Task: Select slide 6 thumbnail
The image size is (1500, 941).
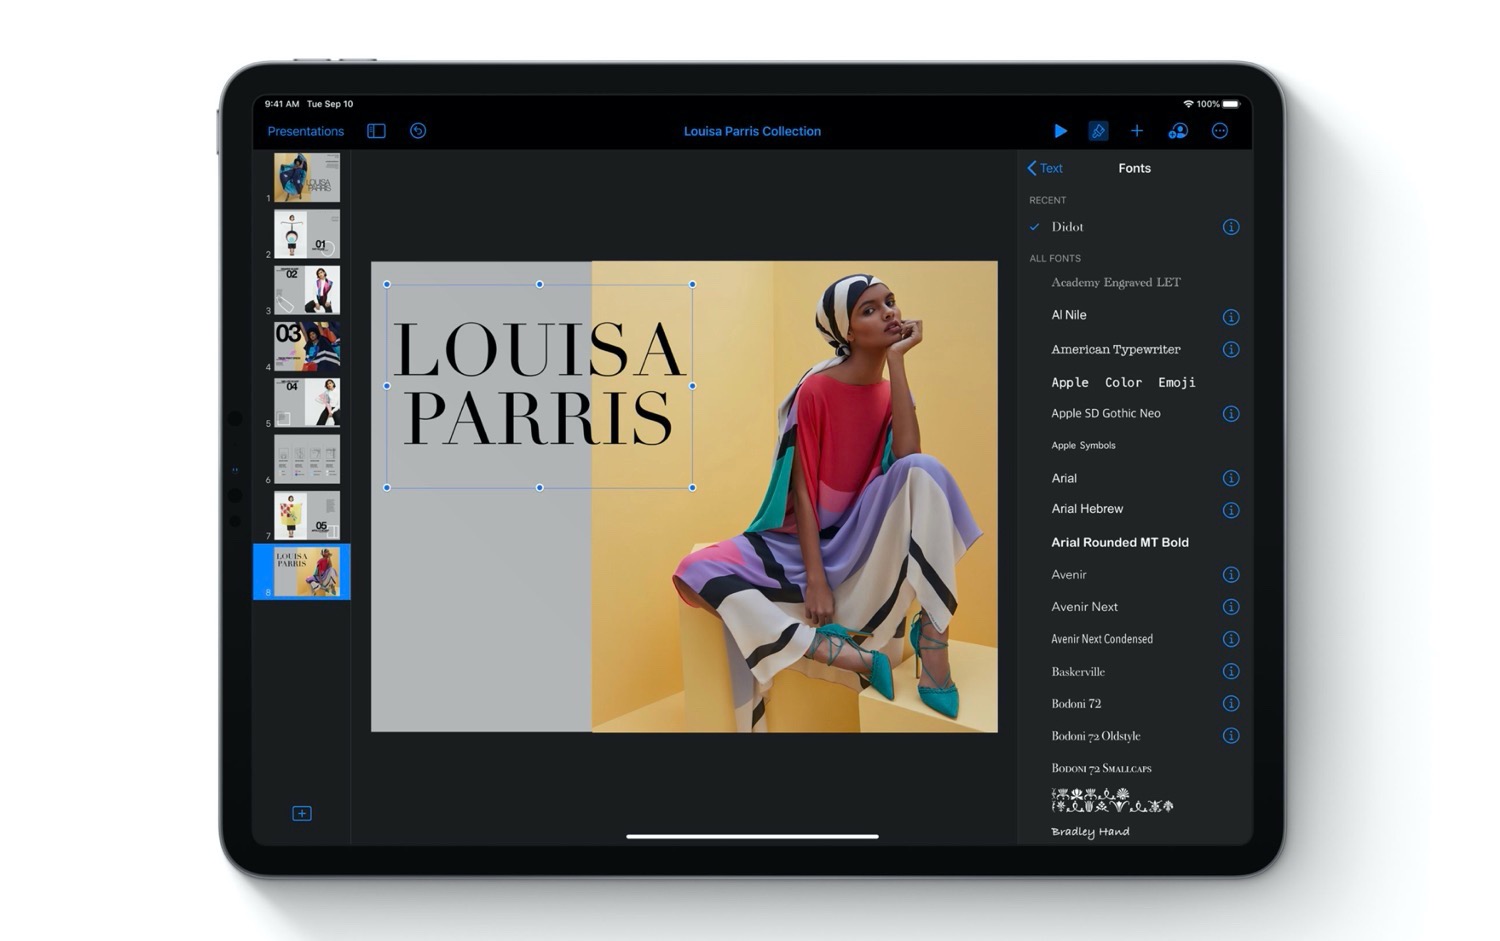Action: (x=307, y=459)
